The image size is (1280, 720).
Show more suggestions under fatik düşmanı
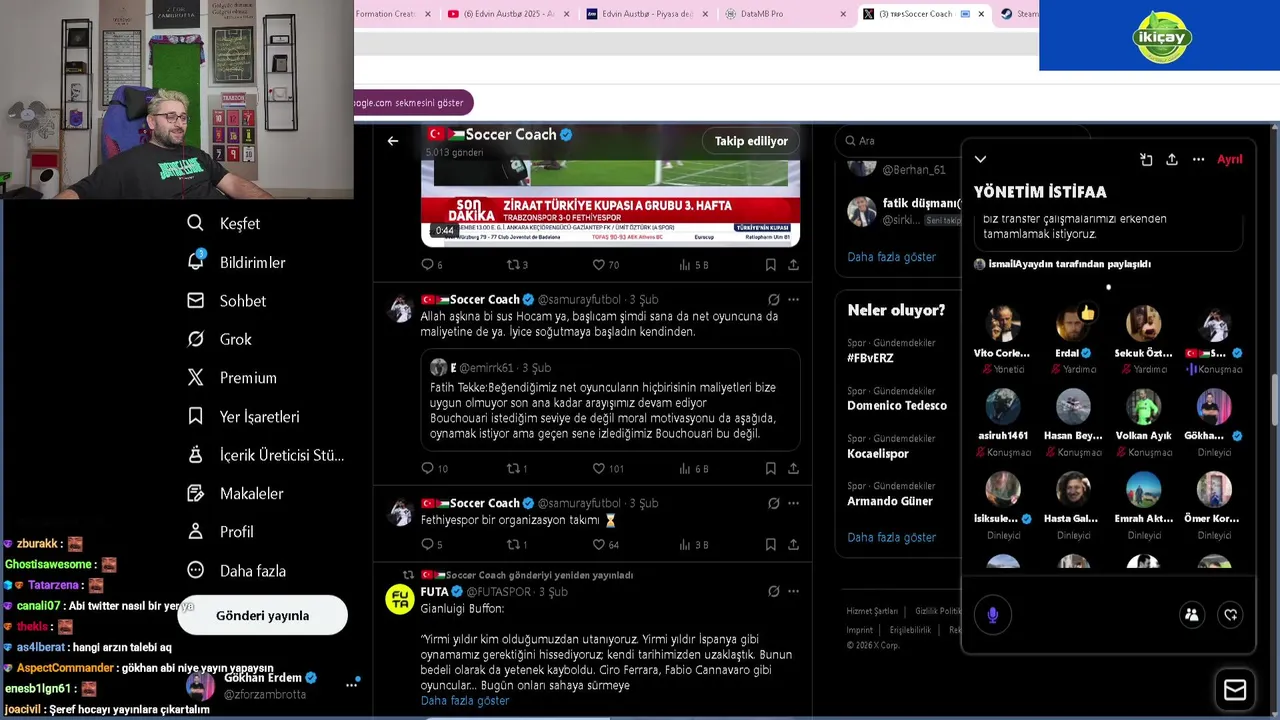891,257
